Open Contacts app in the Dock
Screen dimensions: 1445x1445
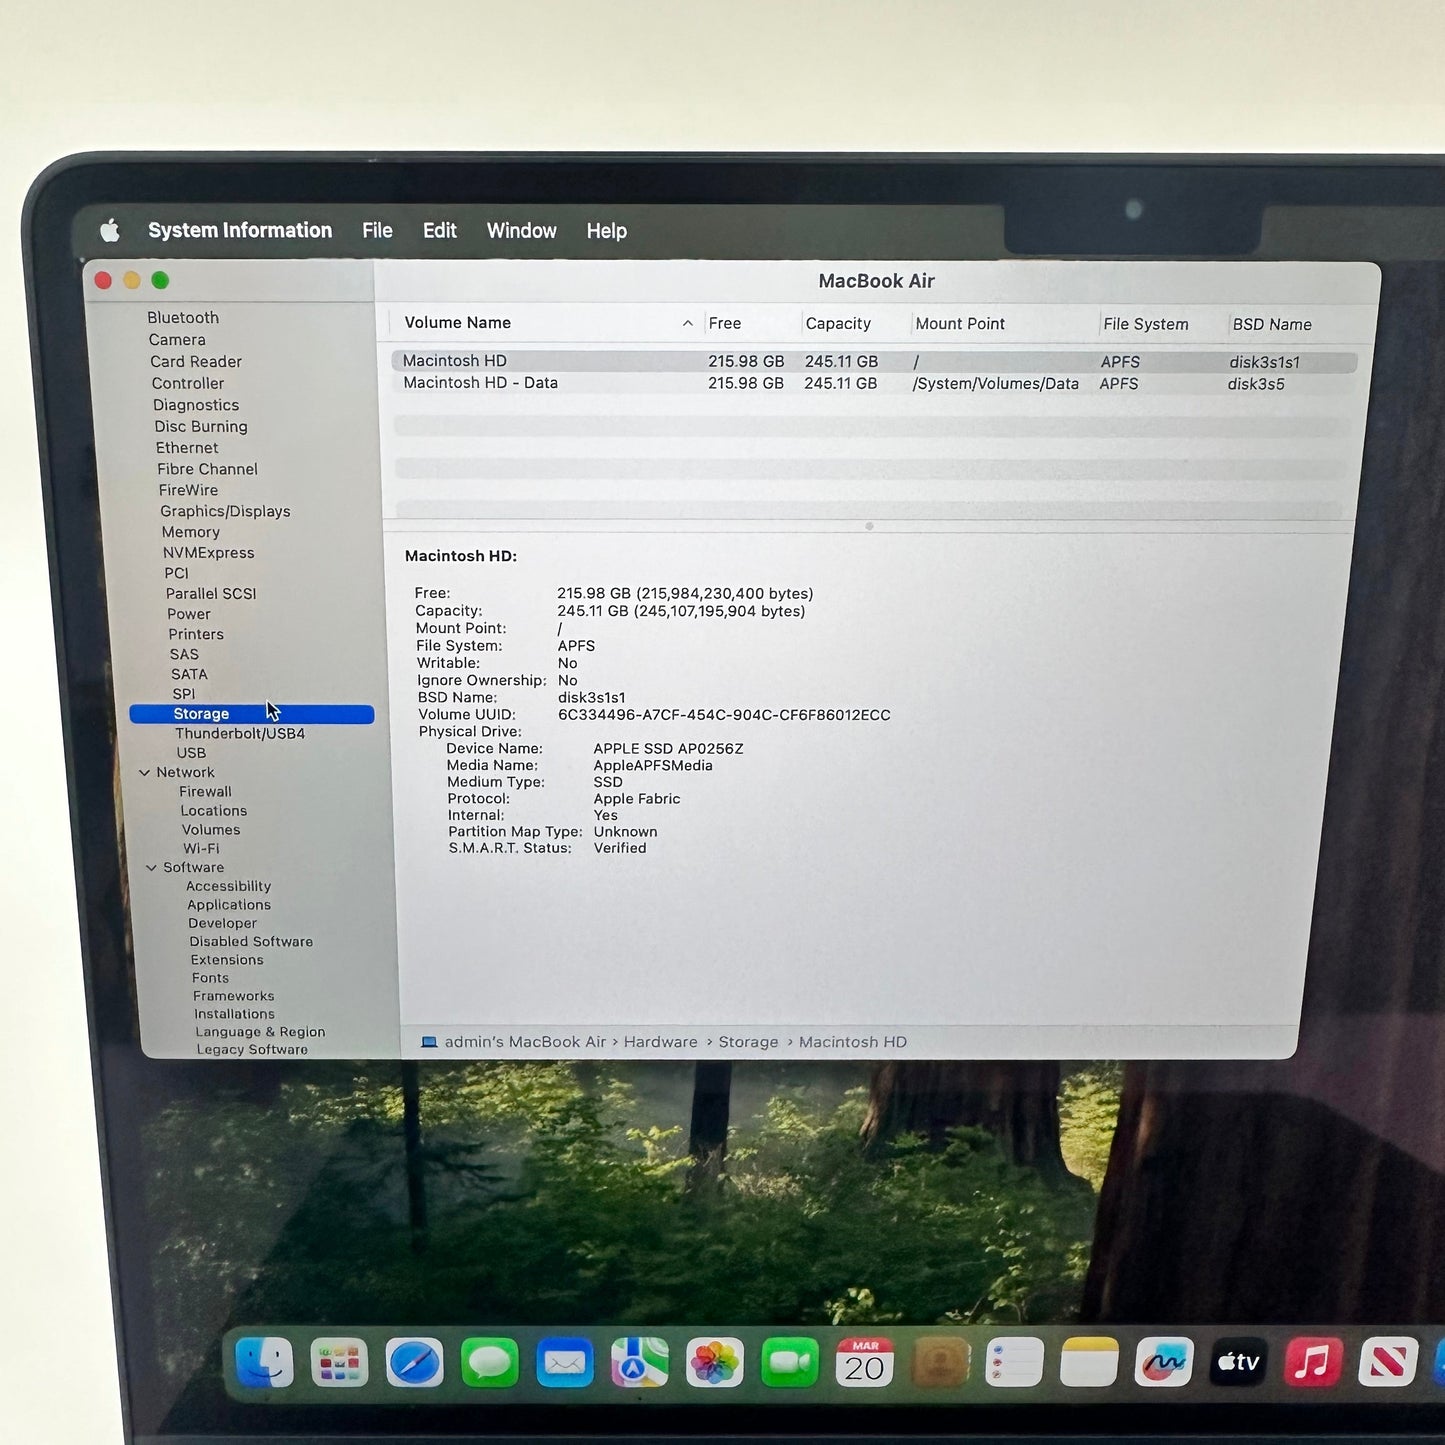(940, 1362)
